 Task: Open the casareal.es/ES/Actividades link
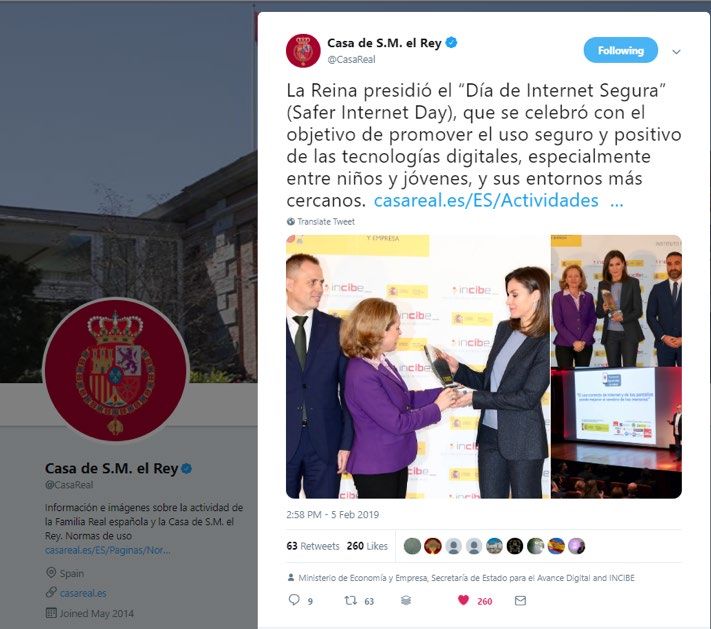click(486, 200)
